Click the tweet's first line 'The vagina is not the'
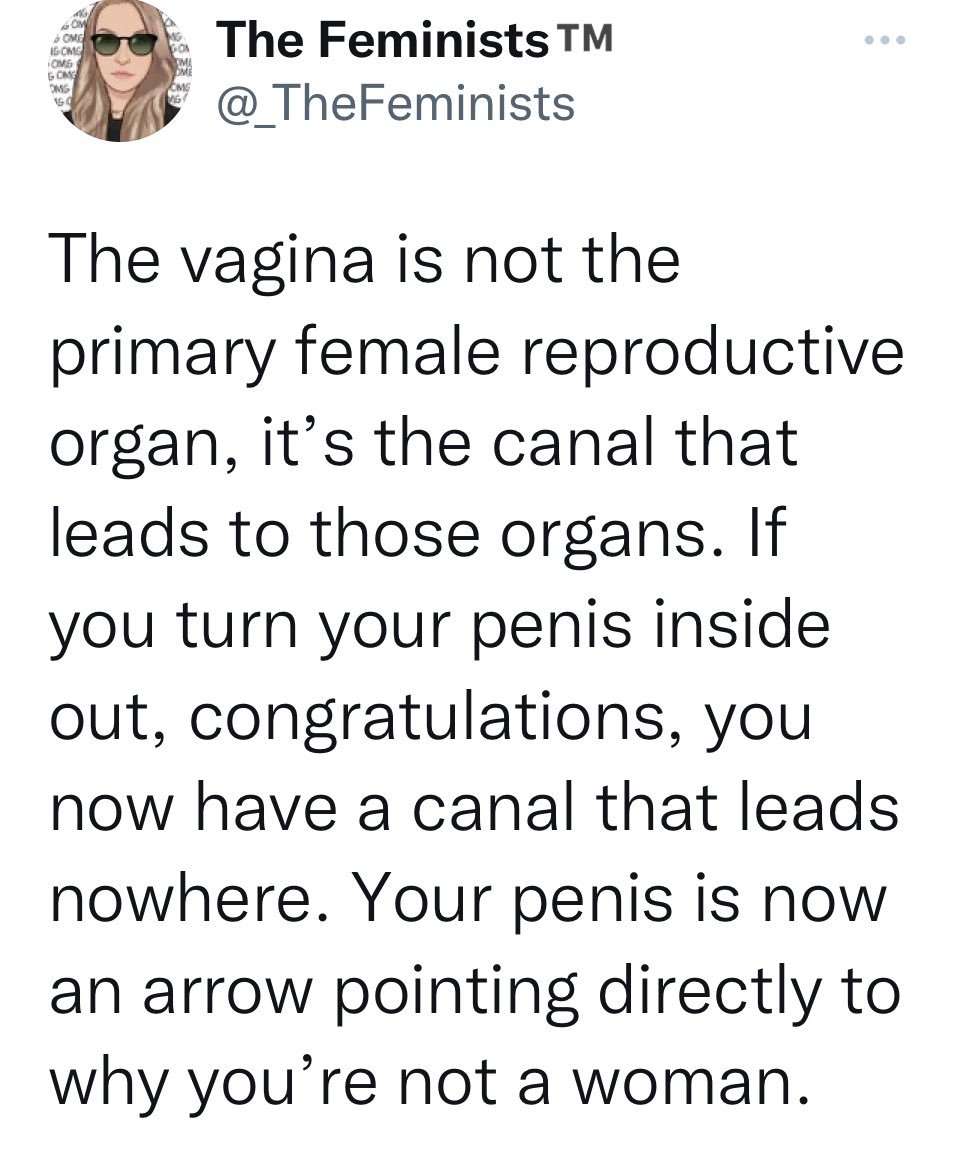Viewport: 960px width, 1156px height. pos(364,260)
